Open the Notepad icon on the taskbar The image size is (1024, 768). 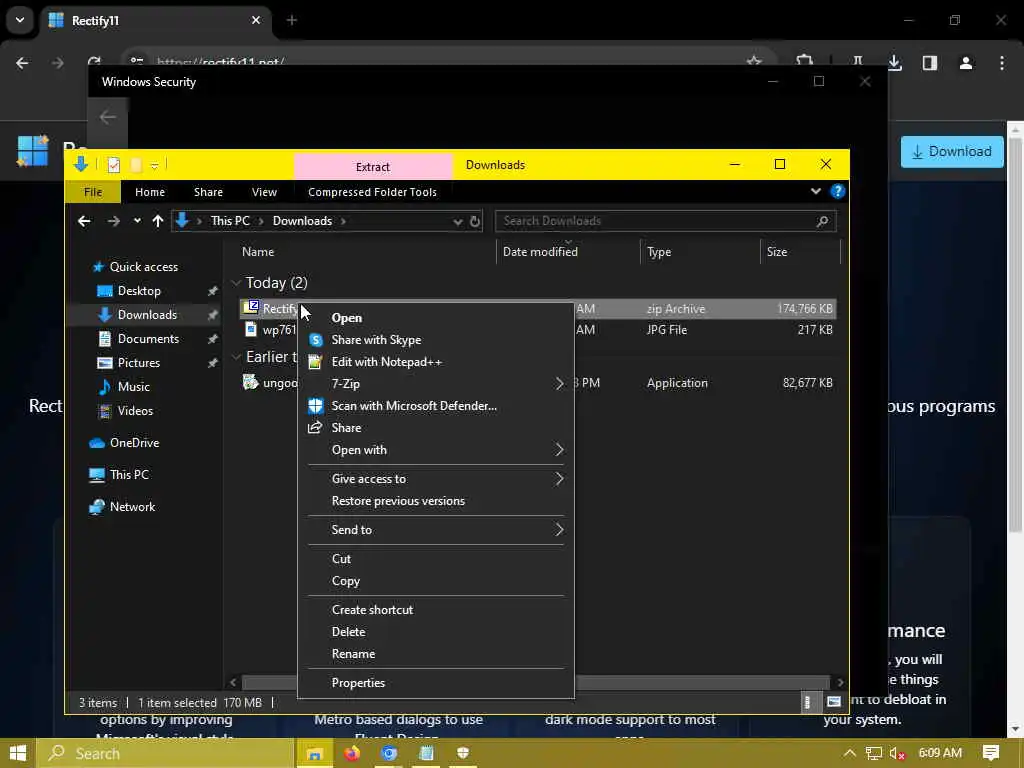(x=426, y=754)
